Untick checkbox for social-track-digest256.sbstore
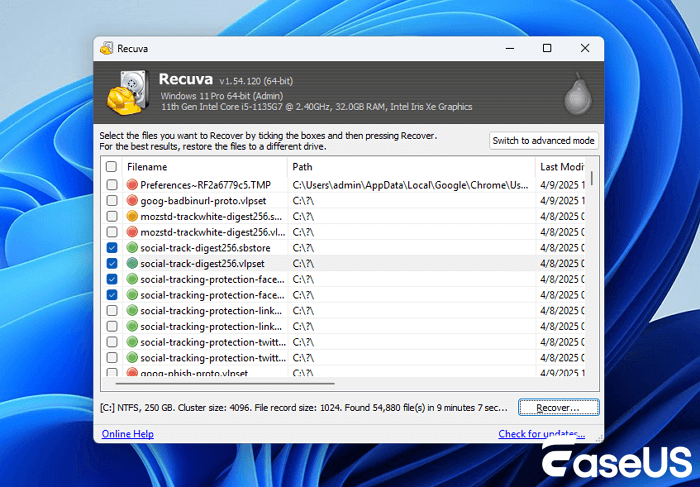The width and height of the screenshot is (700, 487). 112,248
